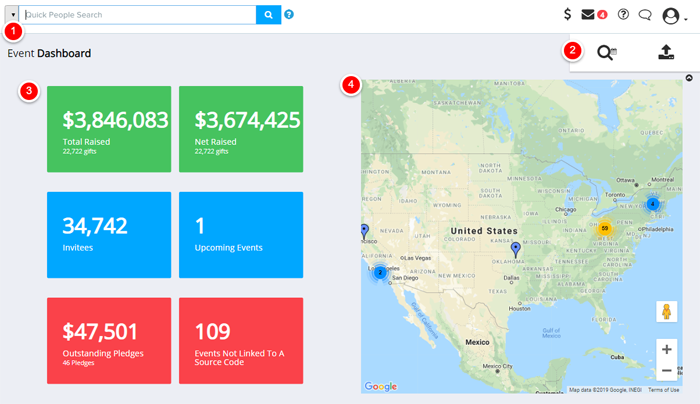Open the search type dropdown arrow

point(12,15)
